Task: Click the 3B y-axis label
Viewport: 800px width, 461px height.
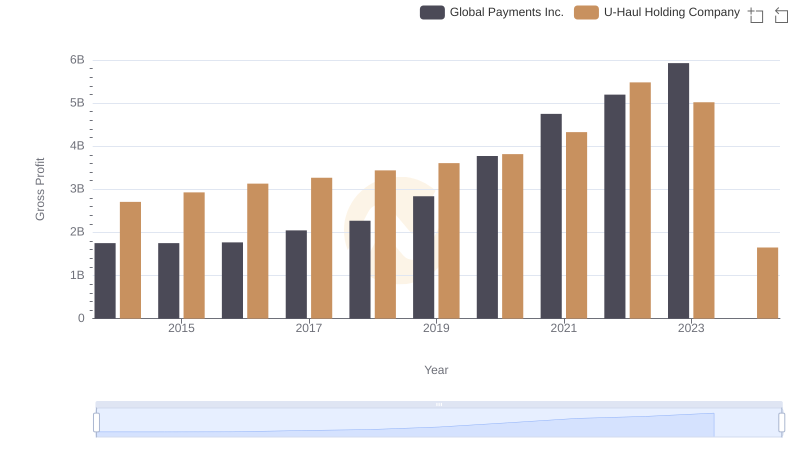Action: (x=77, y=189)
